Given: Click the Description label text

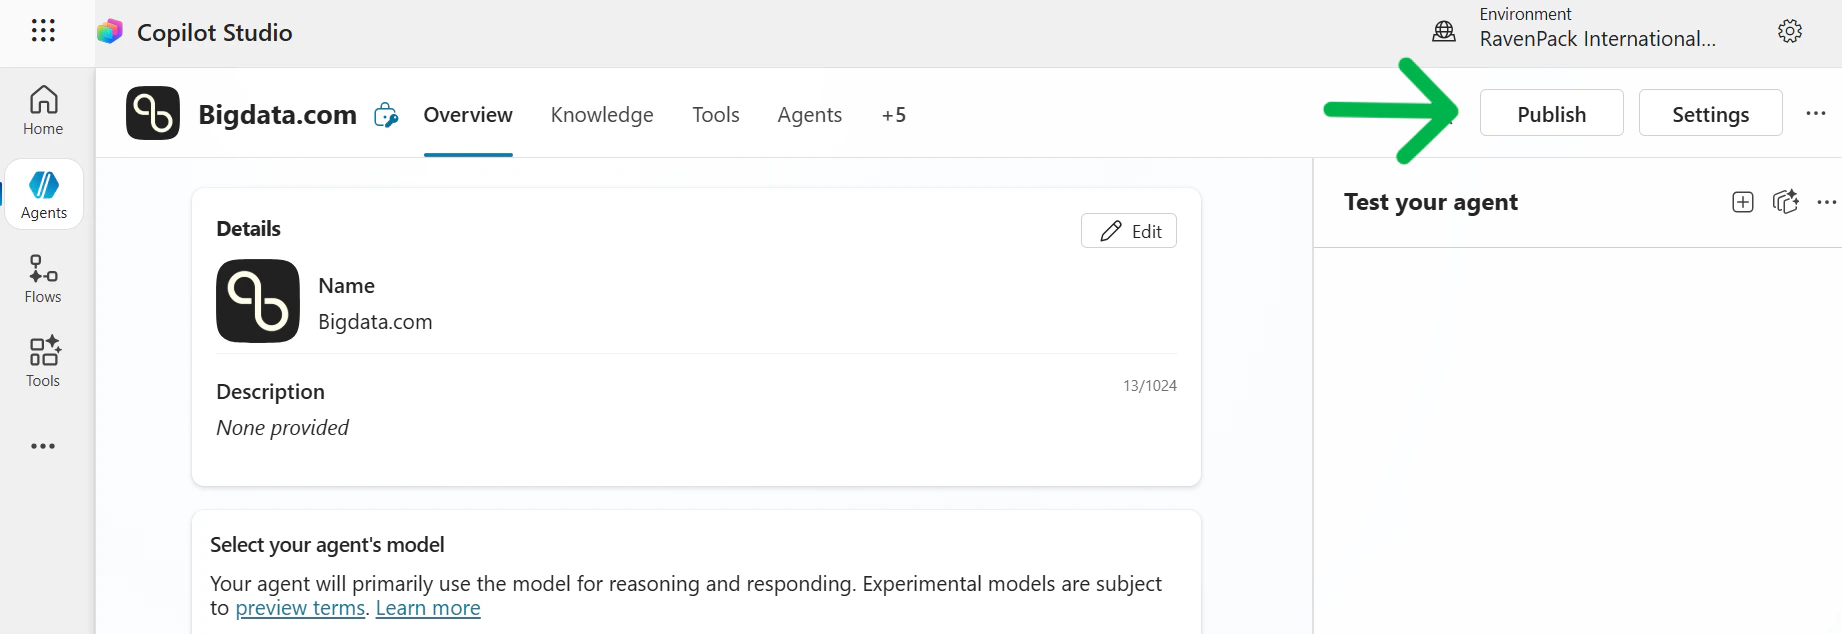Looking at the screenshot, I should point(271,392).
